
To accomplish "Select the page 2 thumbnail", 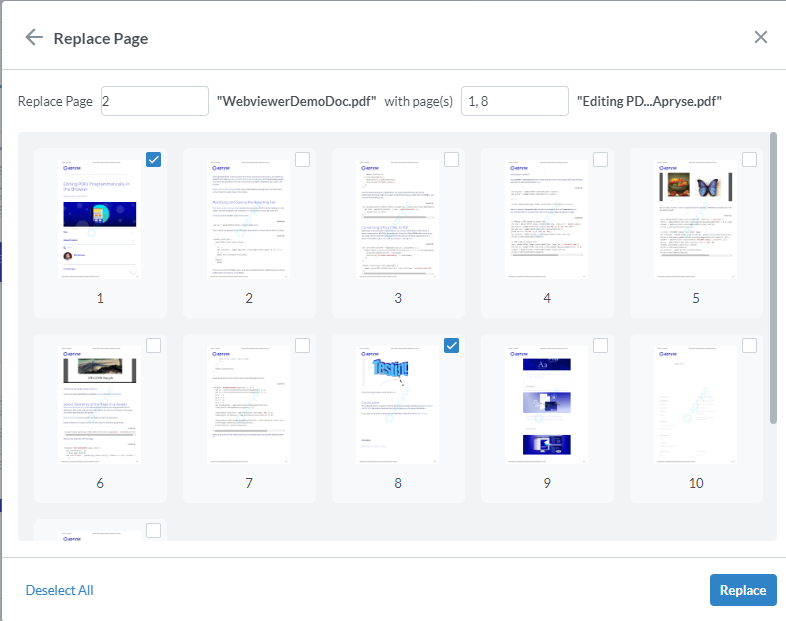I will pos(249,219).
